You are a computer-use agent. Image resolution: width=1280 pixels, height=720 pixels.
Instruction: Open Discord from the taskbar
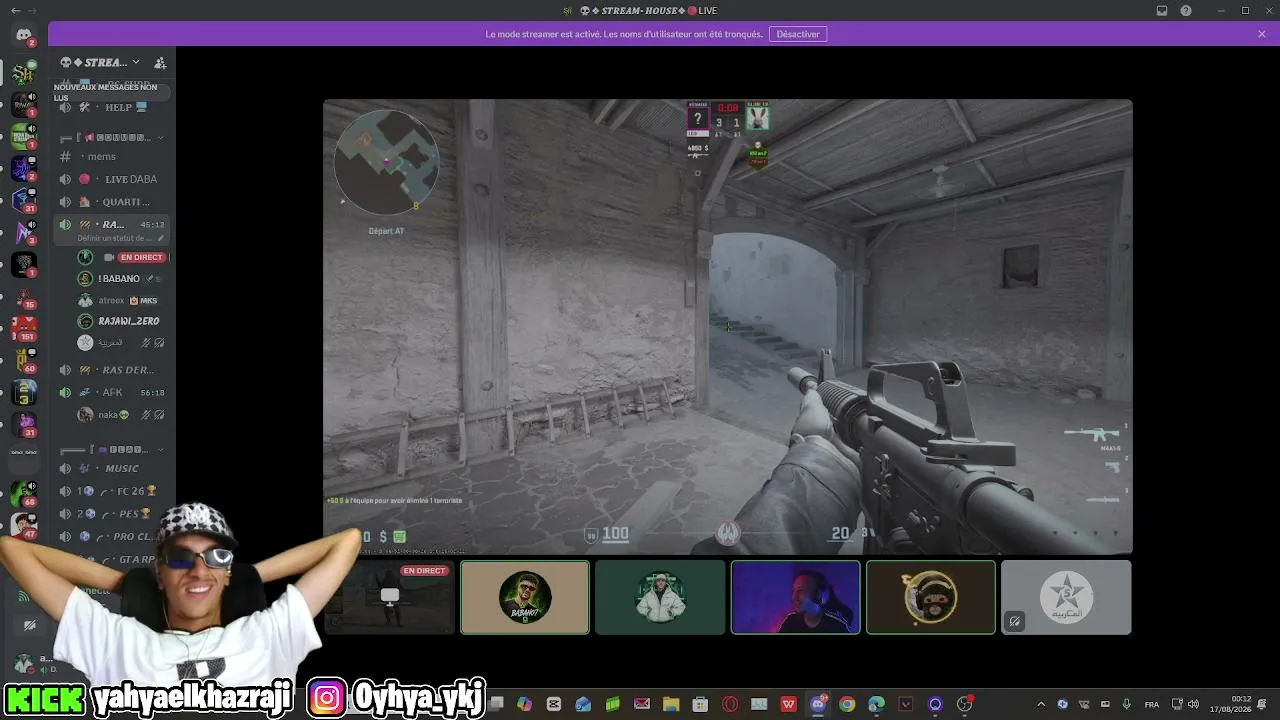click(x=818, y=704)
